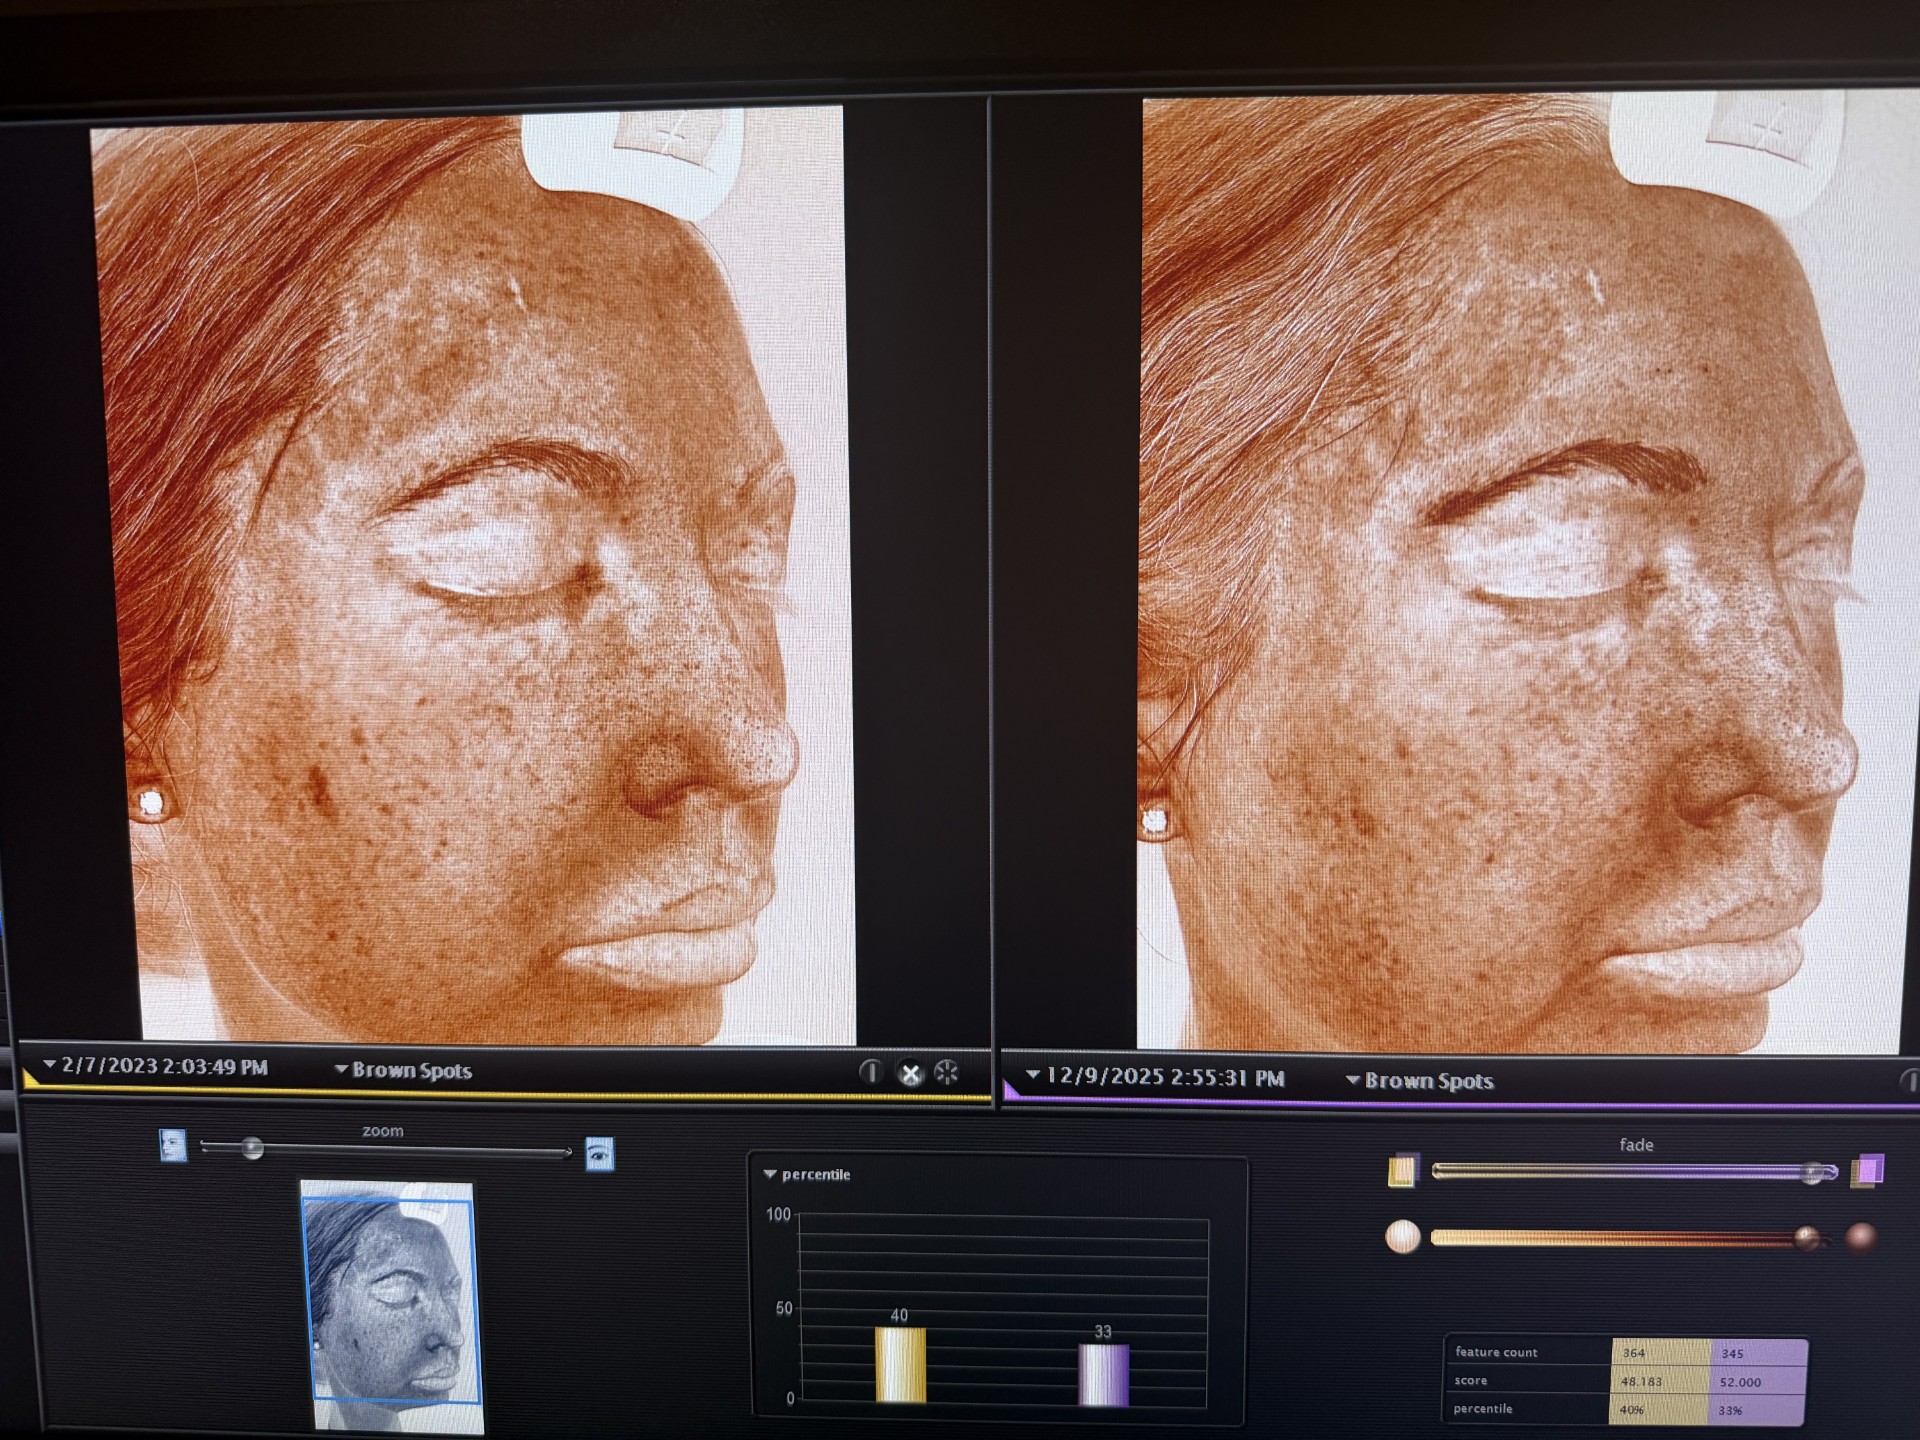This screenshot has width=1920, height=1440.
Task: Click the blue face navigator thumbnail
Action: [390, 1300]
